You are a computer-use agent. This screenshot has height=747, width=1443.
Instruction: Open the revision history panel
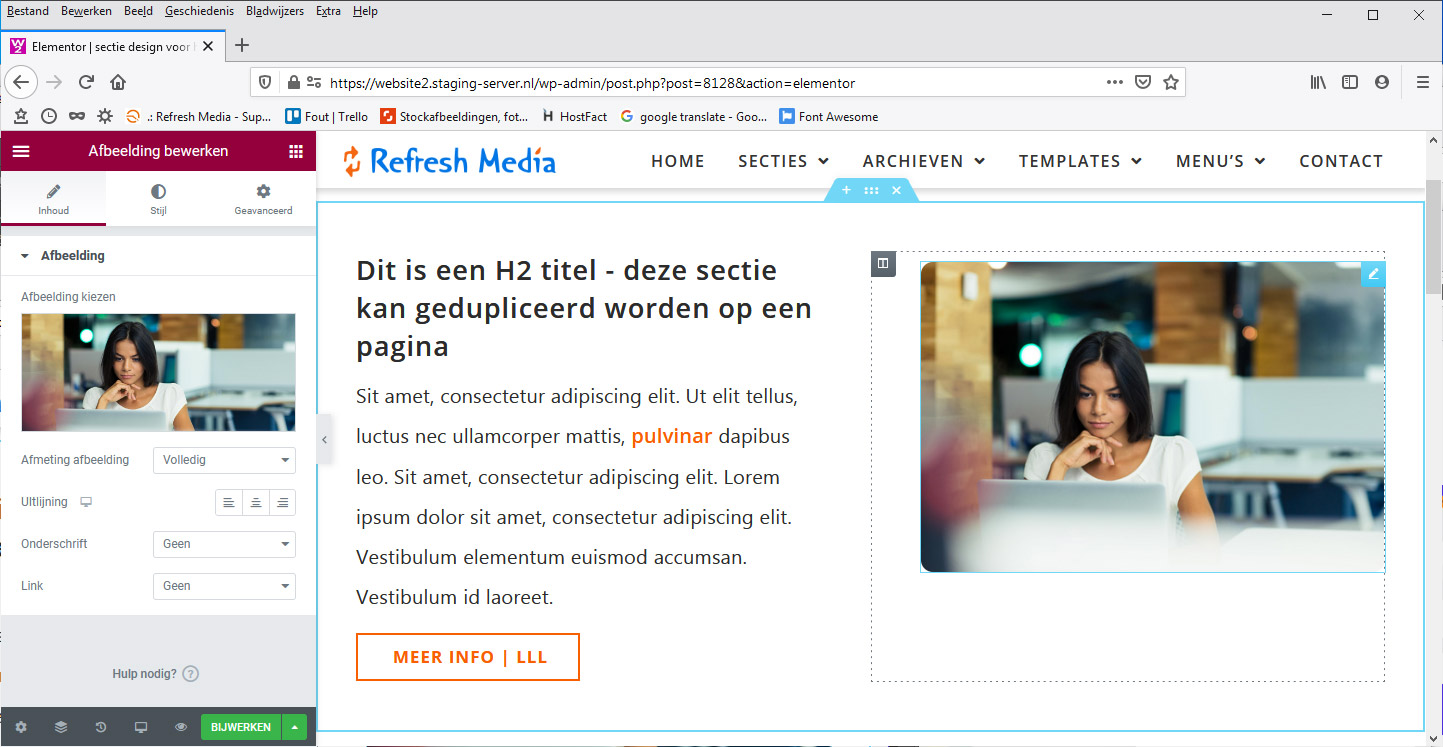click(101, 727)
